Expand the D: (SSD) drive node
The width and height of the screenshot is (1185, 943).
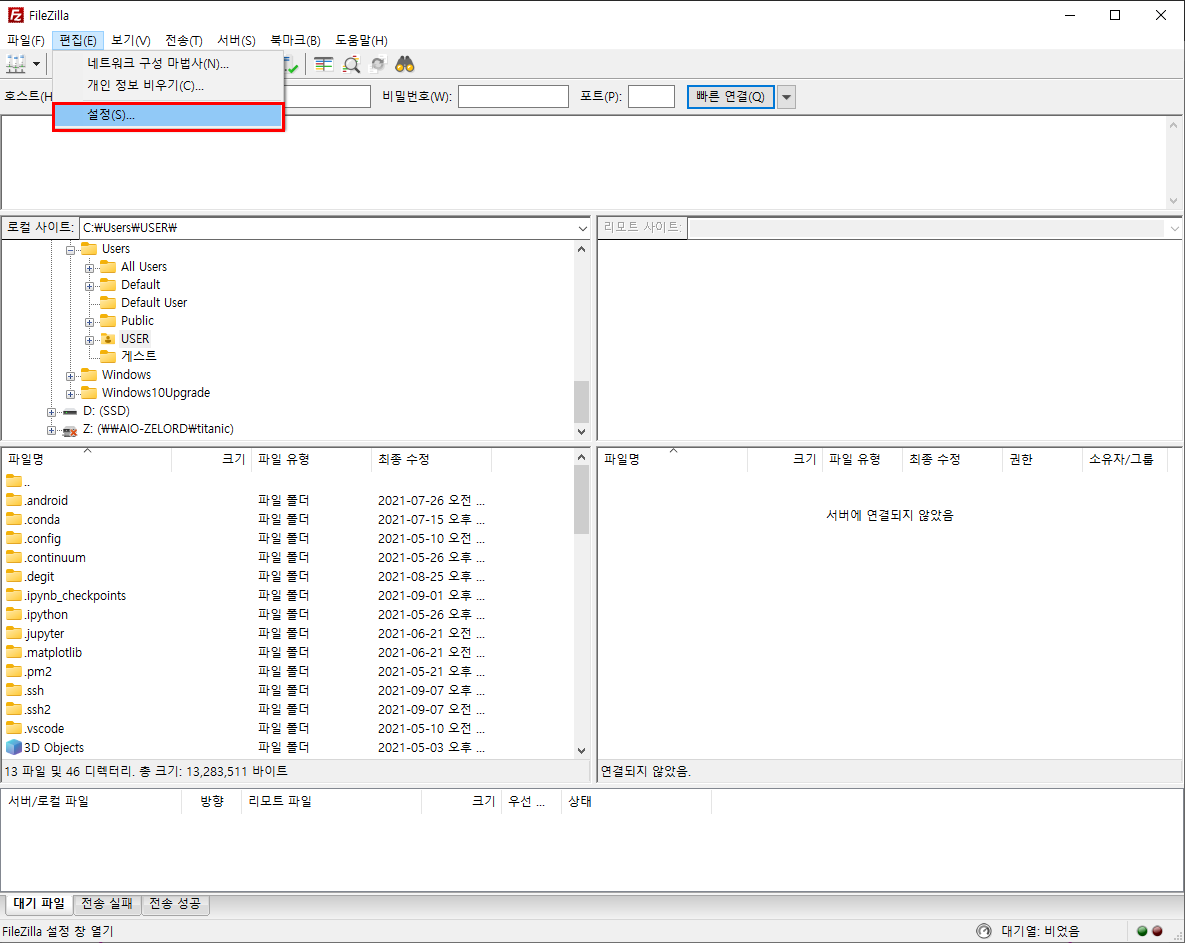51,412
